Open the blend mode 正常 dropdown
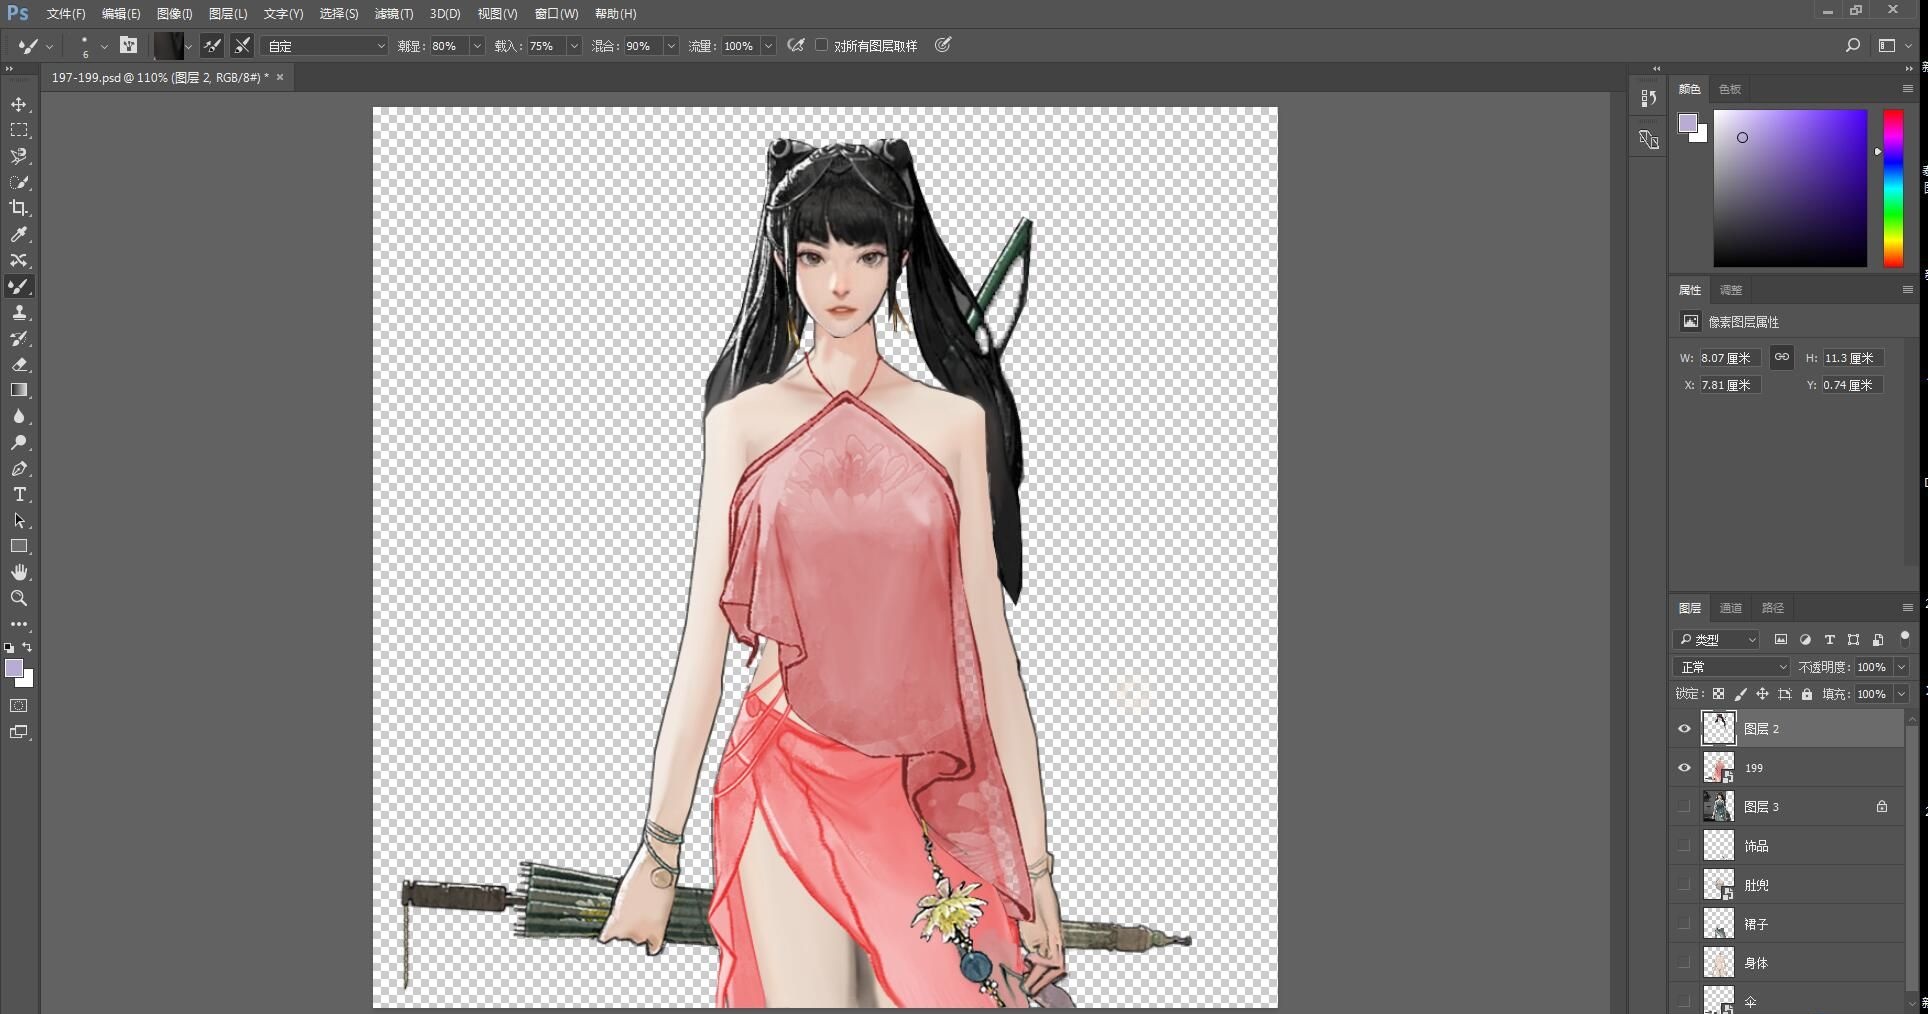1928x1014 pixels. pyautogui.click(x=1732, y=667)
